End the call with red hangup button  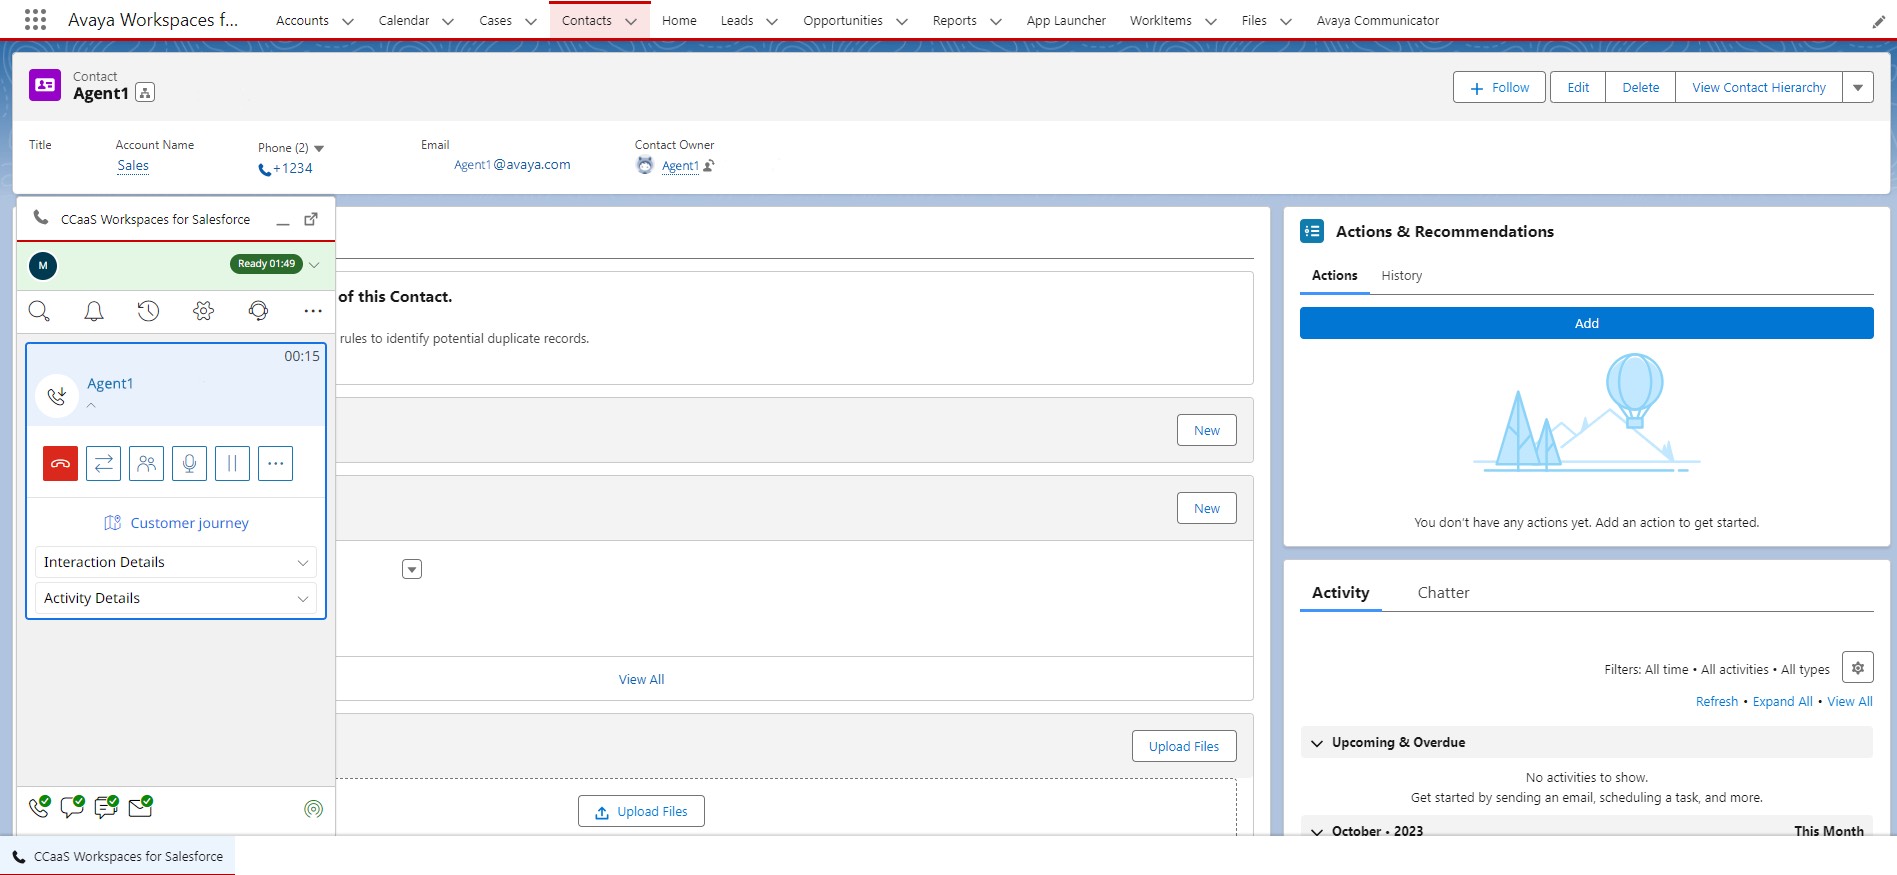(x=61, y=463)
